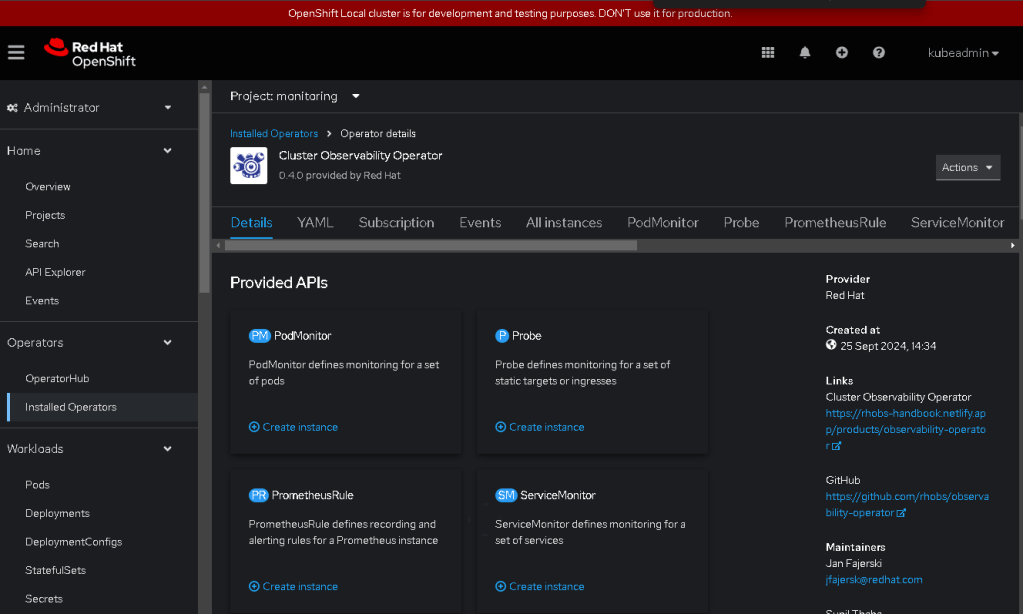Click the sidebar vertical scrollbar thumb

[204, 192]
